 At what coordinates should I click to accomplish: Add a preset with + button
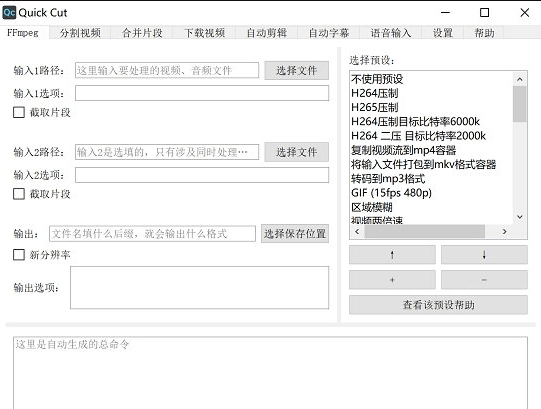[x=392, y=280]
